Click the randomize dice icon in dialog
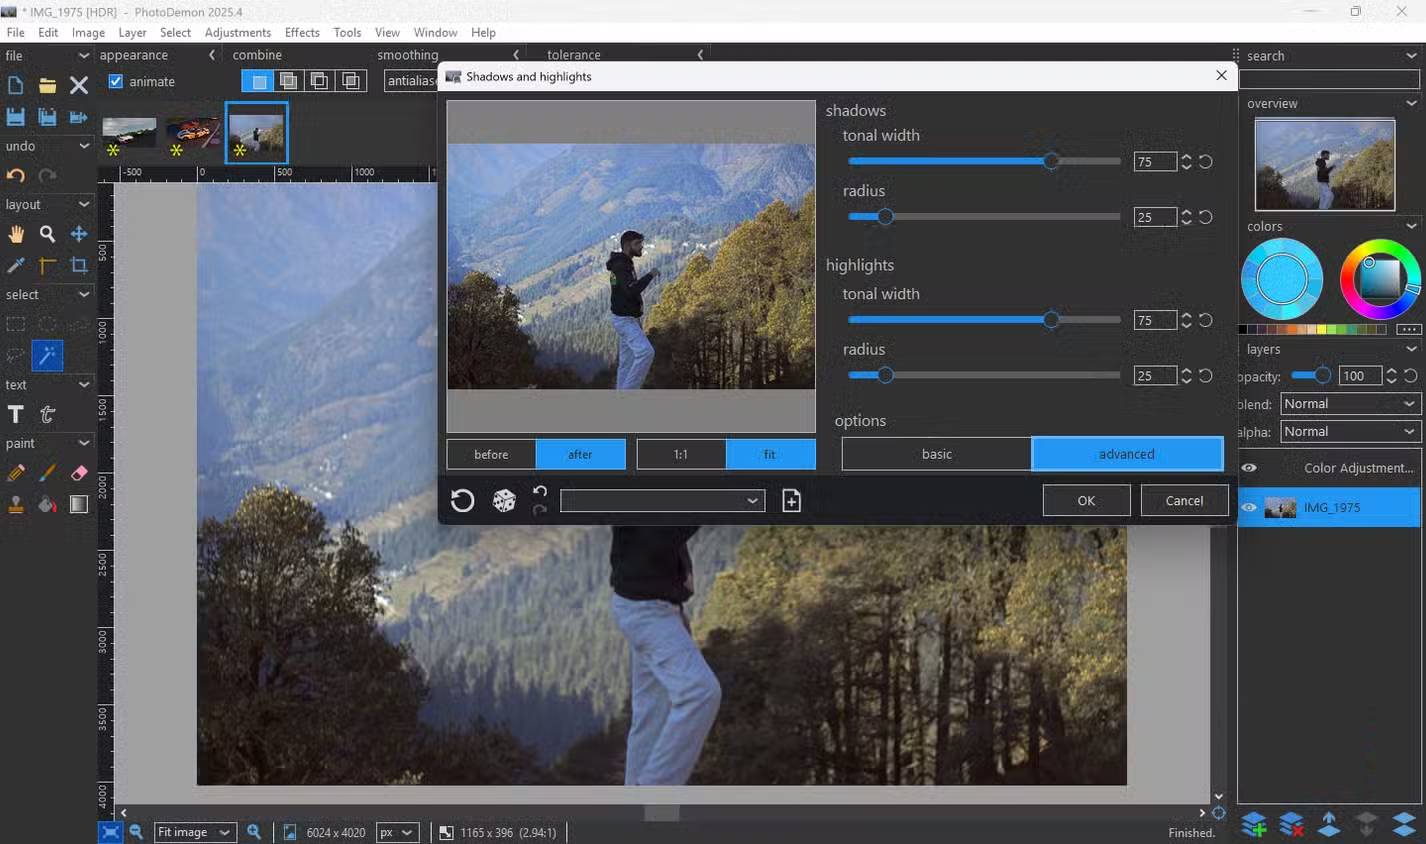 click(x=504, y=500)
